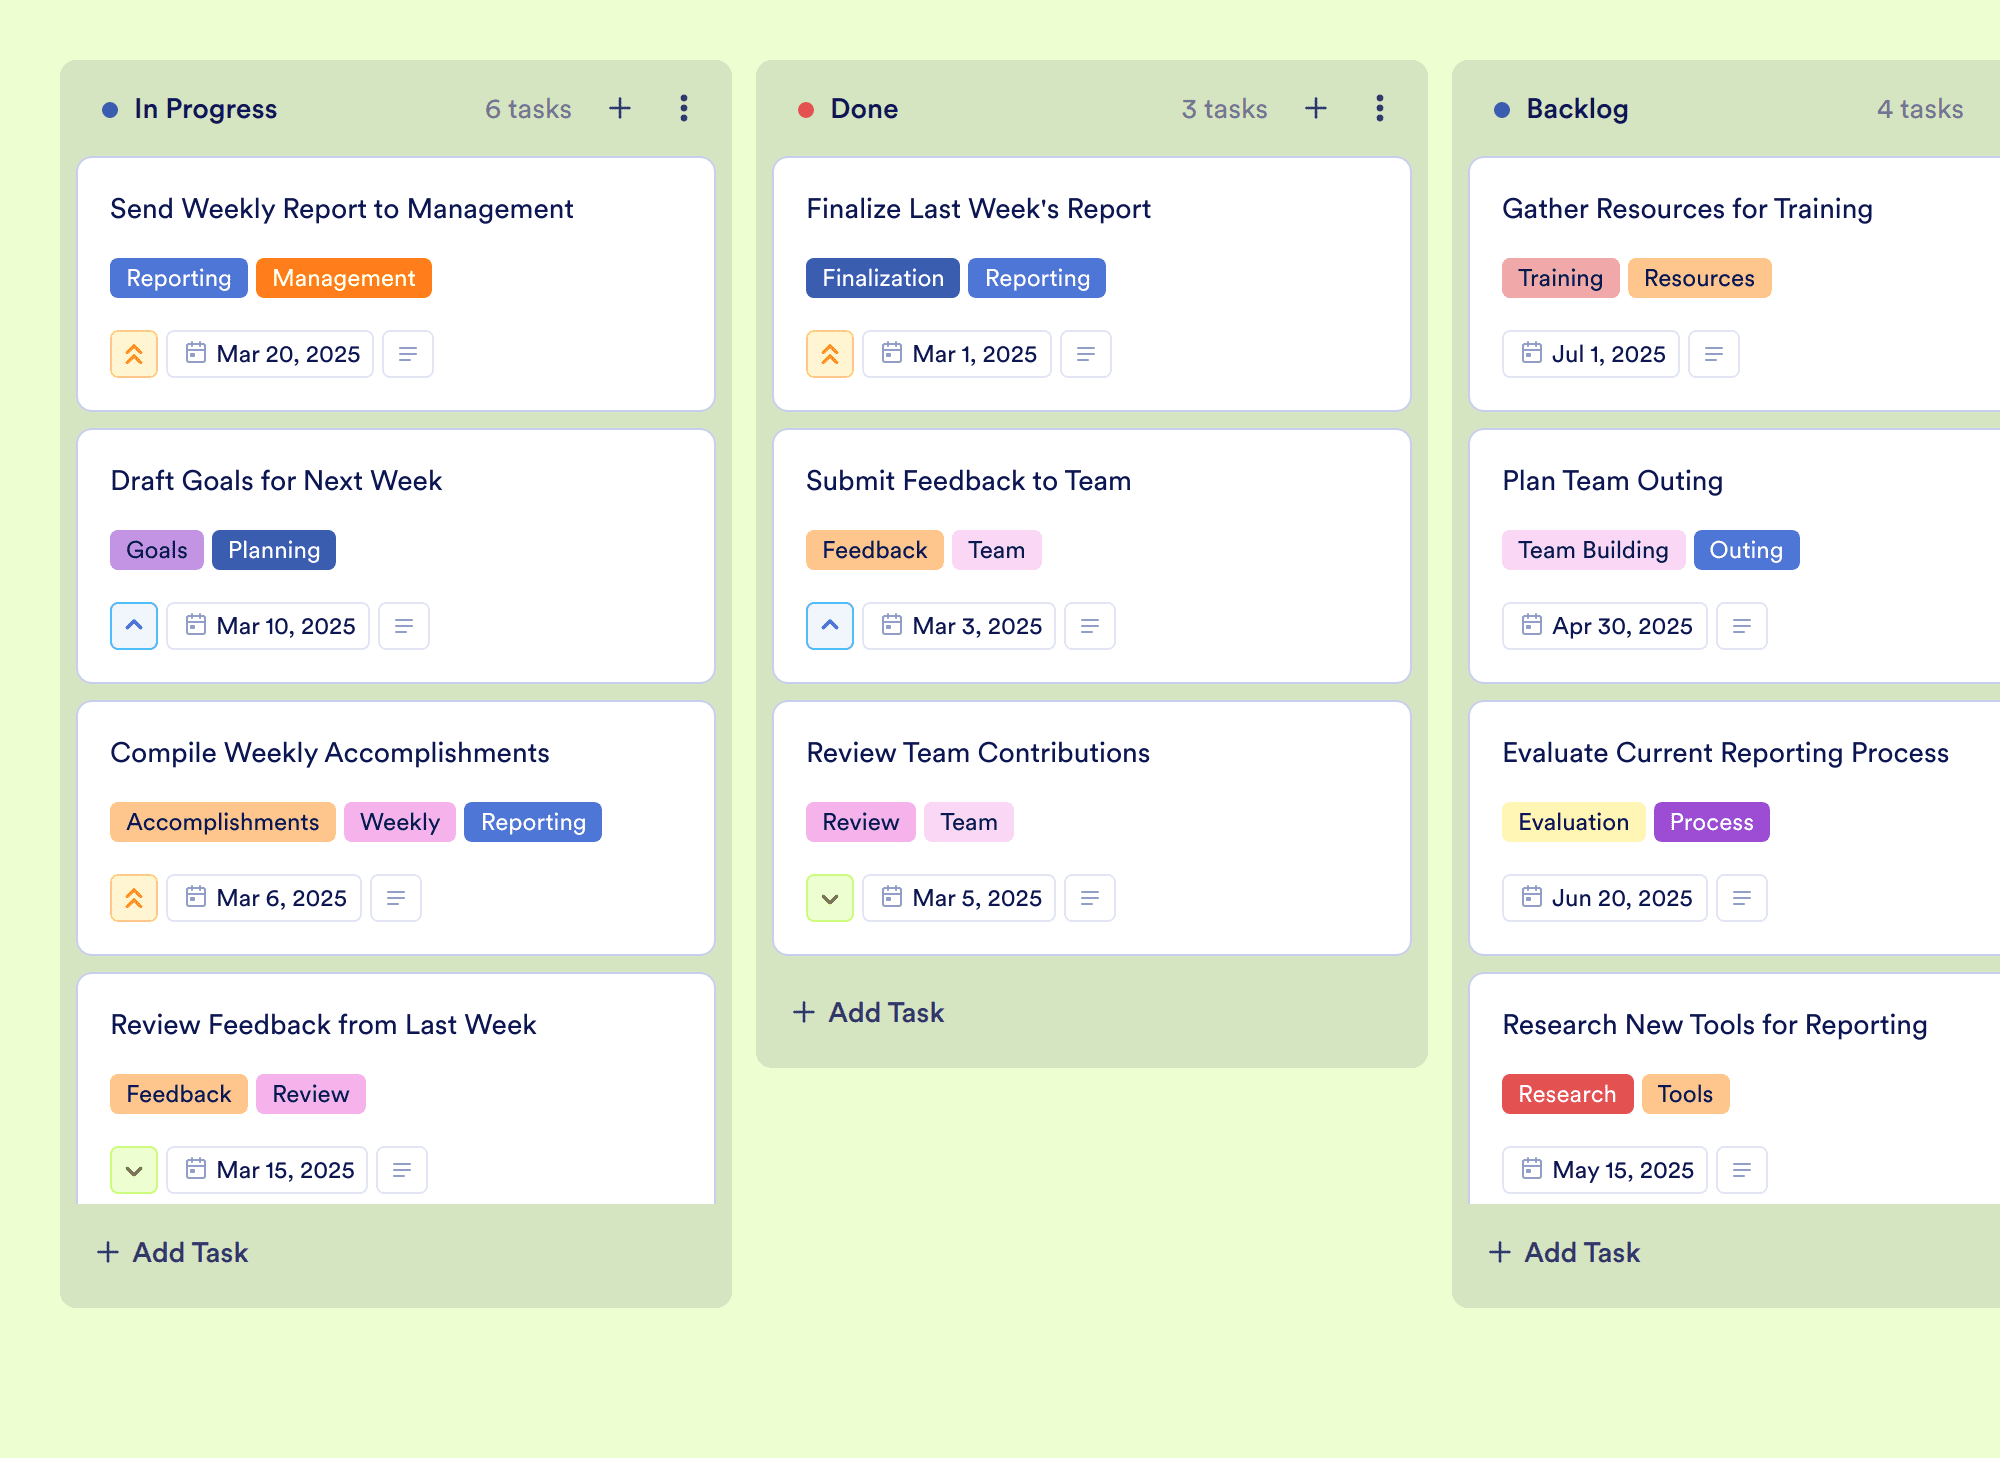Image resolution: width=2000 pixels, height=1458 pixels.
Task: Open three-dot menu for In Progress column
Action: (684, 108)
